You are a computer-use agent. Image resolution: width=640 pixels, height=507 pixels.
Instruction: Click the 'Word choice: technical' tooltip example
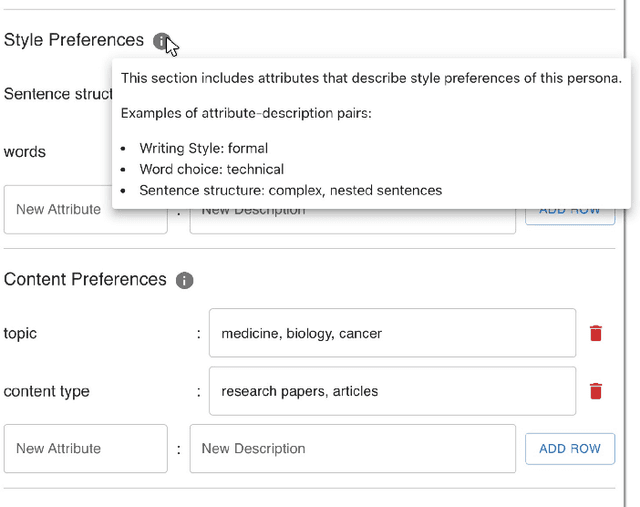[x=212, y=169]
